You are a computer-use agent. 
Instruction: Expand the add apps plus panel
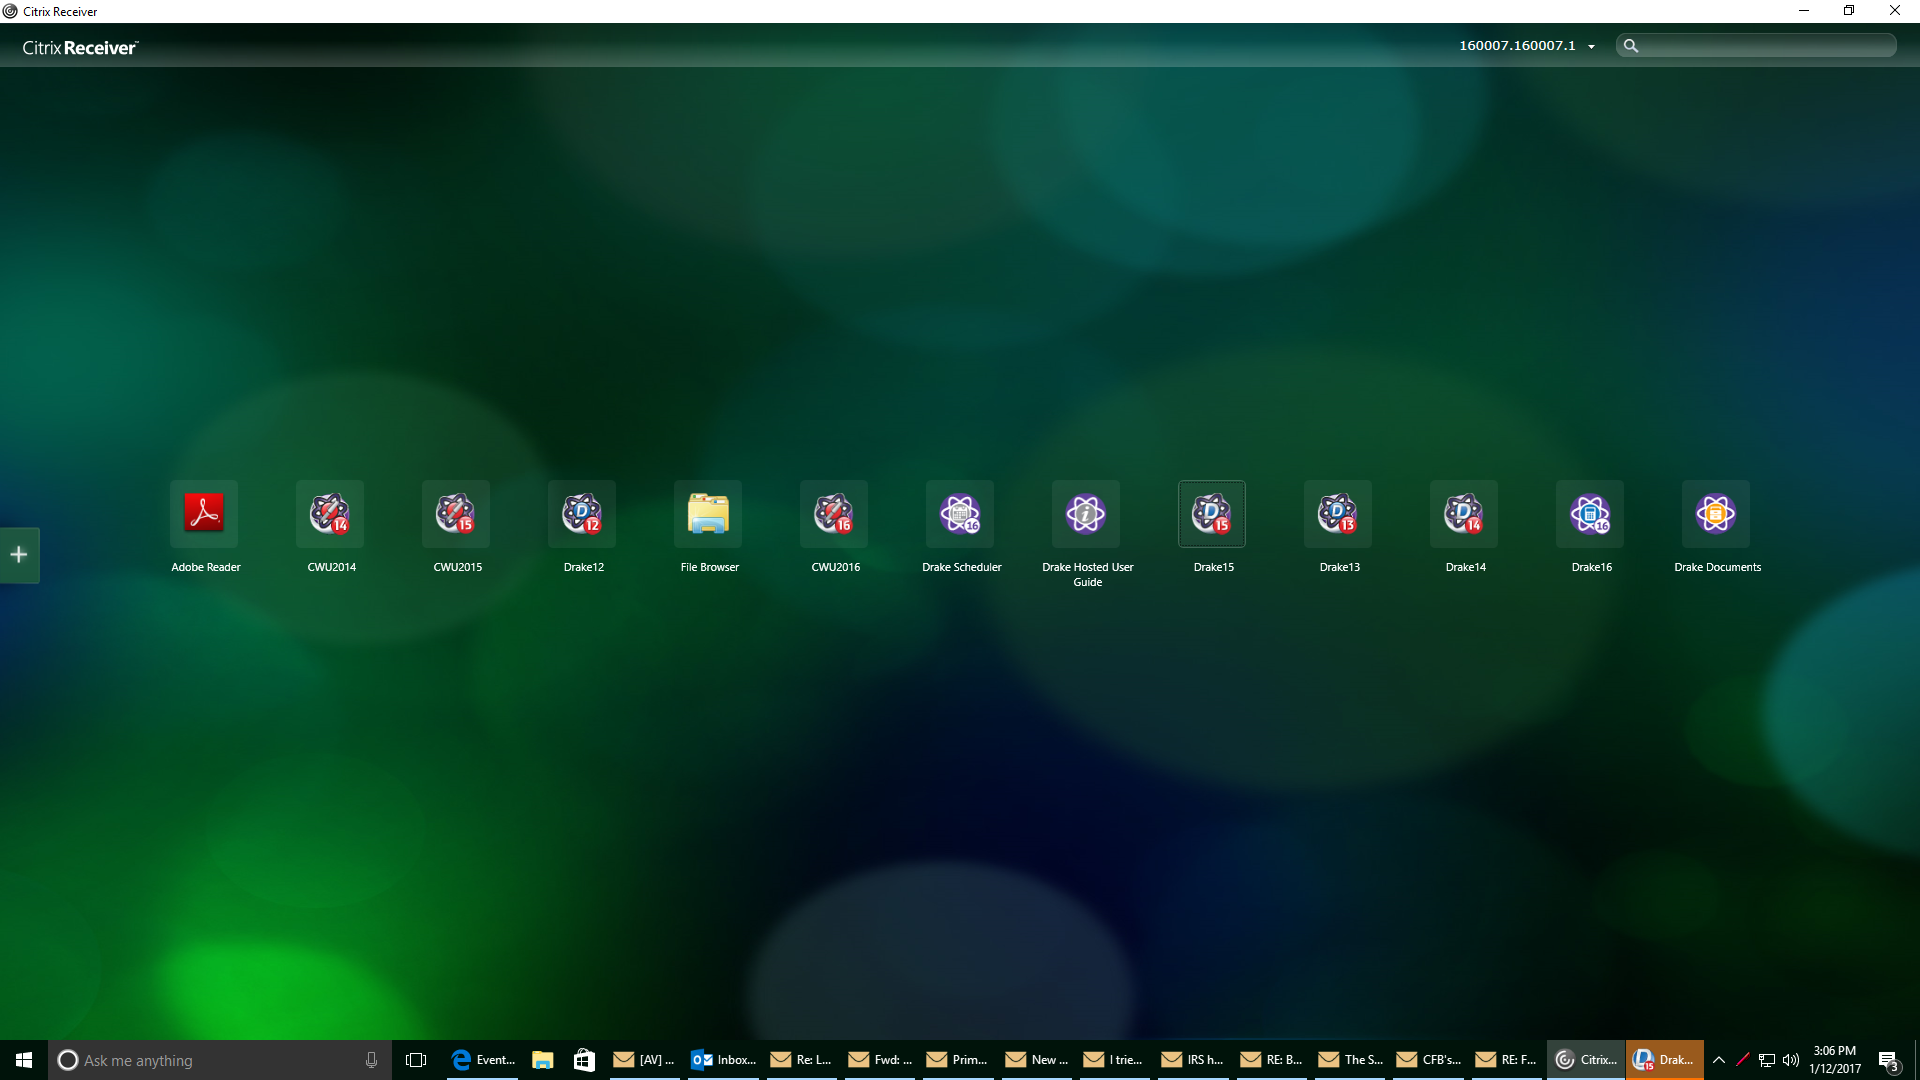(x=19, y=555)
